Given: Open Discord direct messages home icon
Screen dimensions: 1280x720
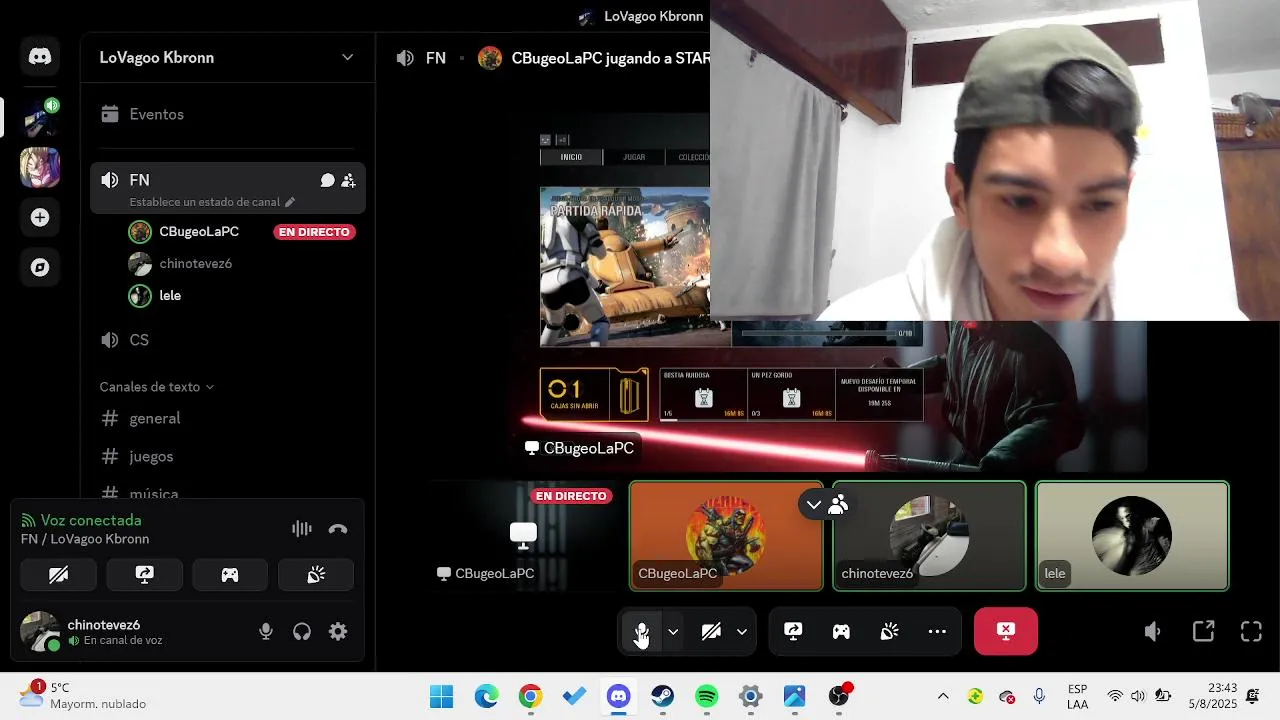Looking at the screenshot, I should tap(40, 57).
